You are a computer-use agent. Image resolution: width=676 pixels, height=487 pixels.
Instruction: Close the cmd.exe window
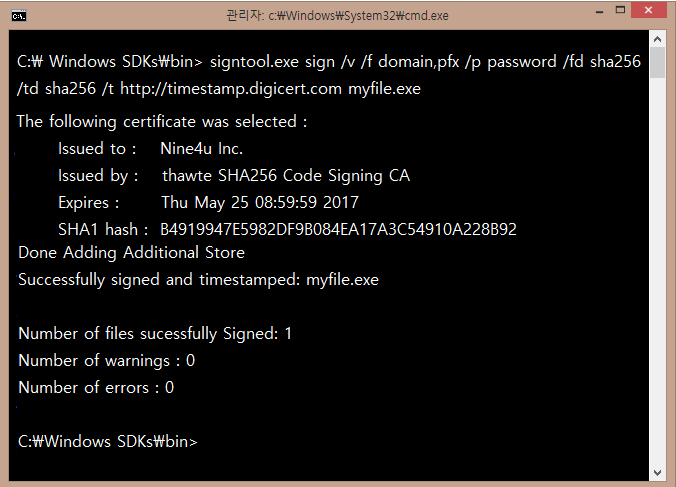click(x=648, y=10)
